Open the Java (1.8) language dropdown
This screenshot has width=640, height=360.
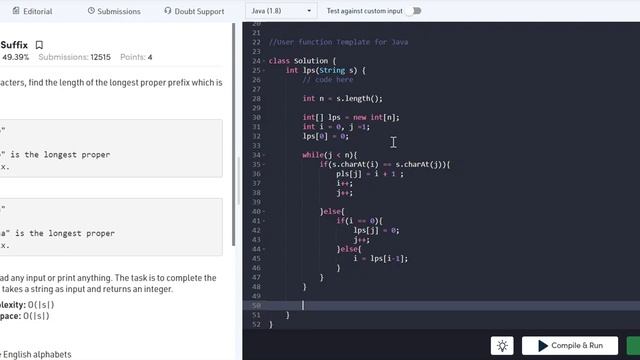pyautogui.click(x=281, y=11)
